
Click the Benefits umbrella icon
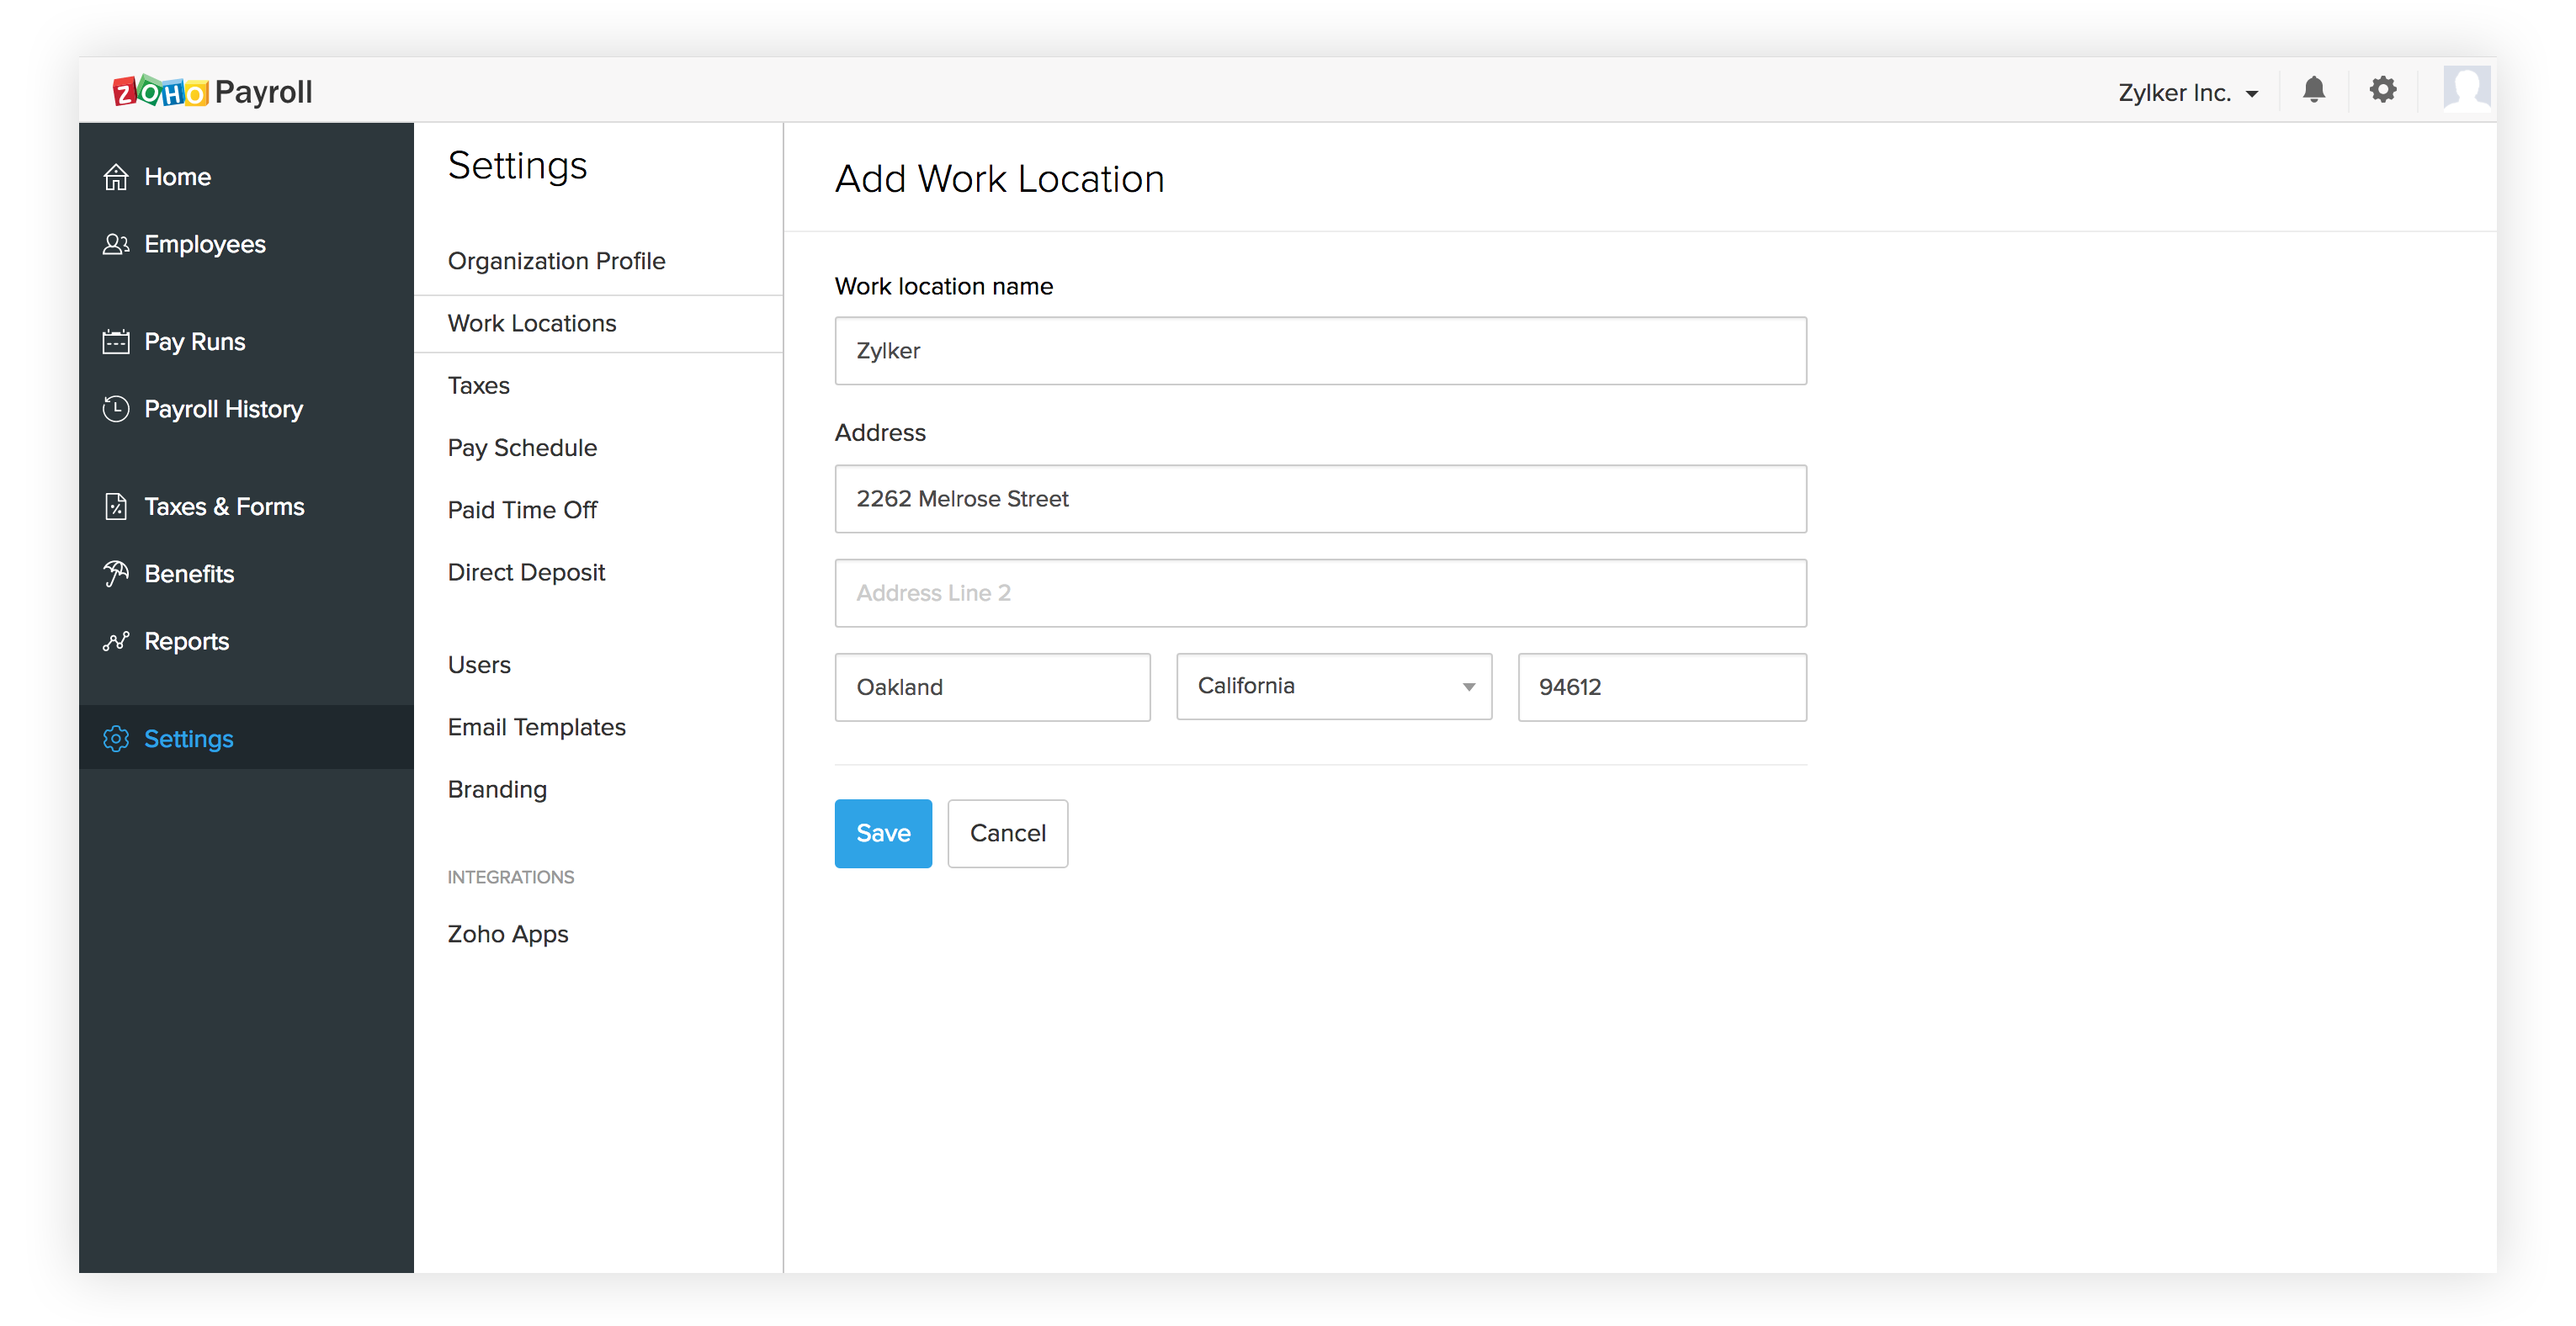[116, 573]
